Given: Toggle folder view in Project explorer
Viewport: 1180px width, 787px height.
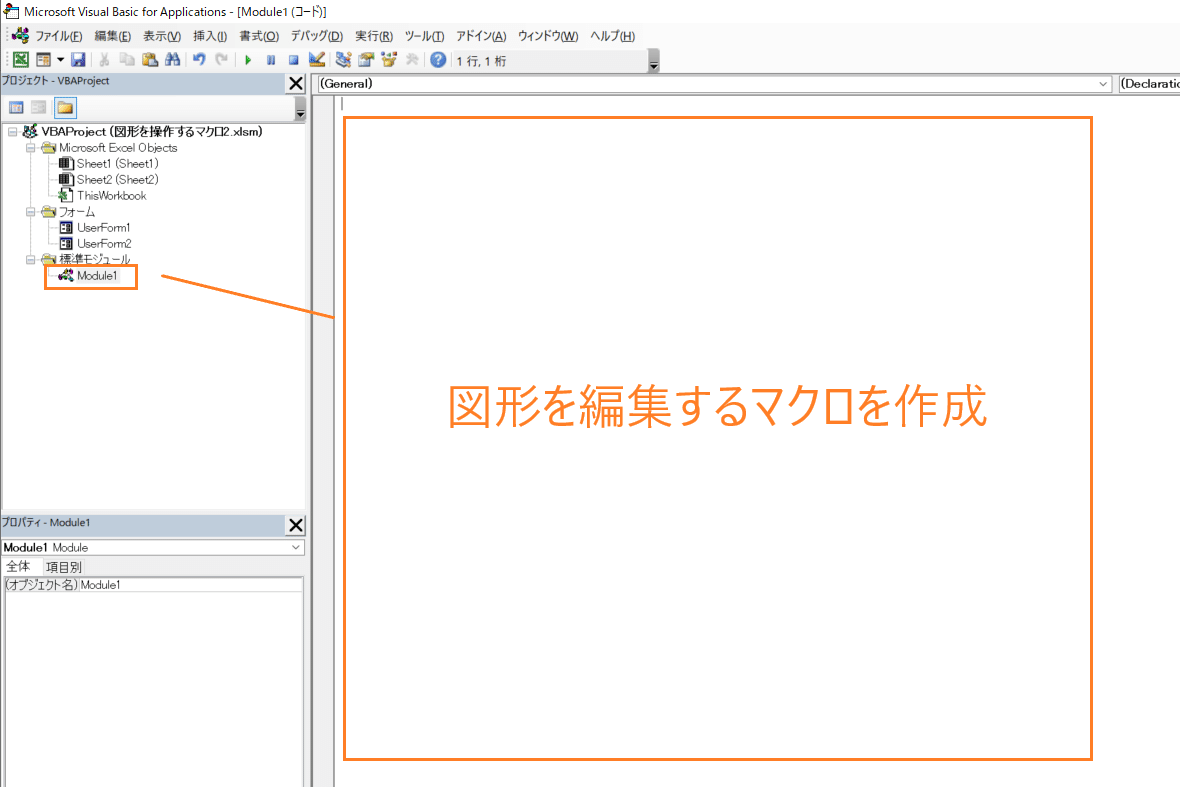Looking at the screenshot, I should click(x=65, y=107).
